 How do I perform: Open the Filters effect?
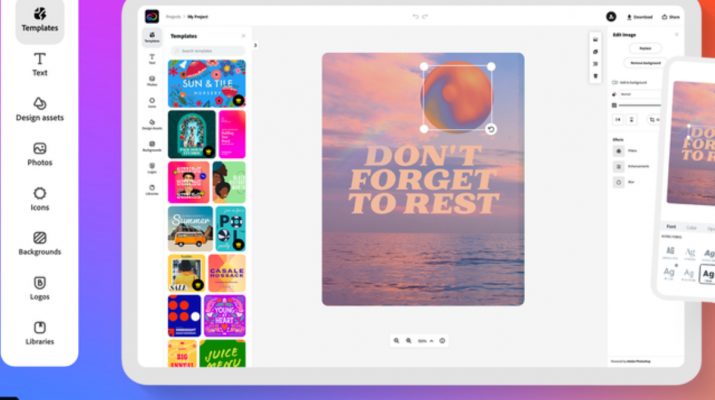(625, 151)
